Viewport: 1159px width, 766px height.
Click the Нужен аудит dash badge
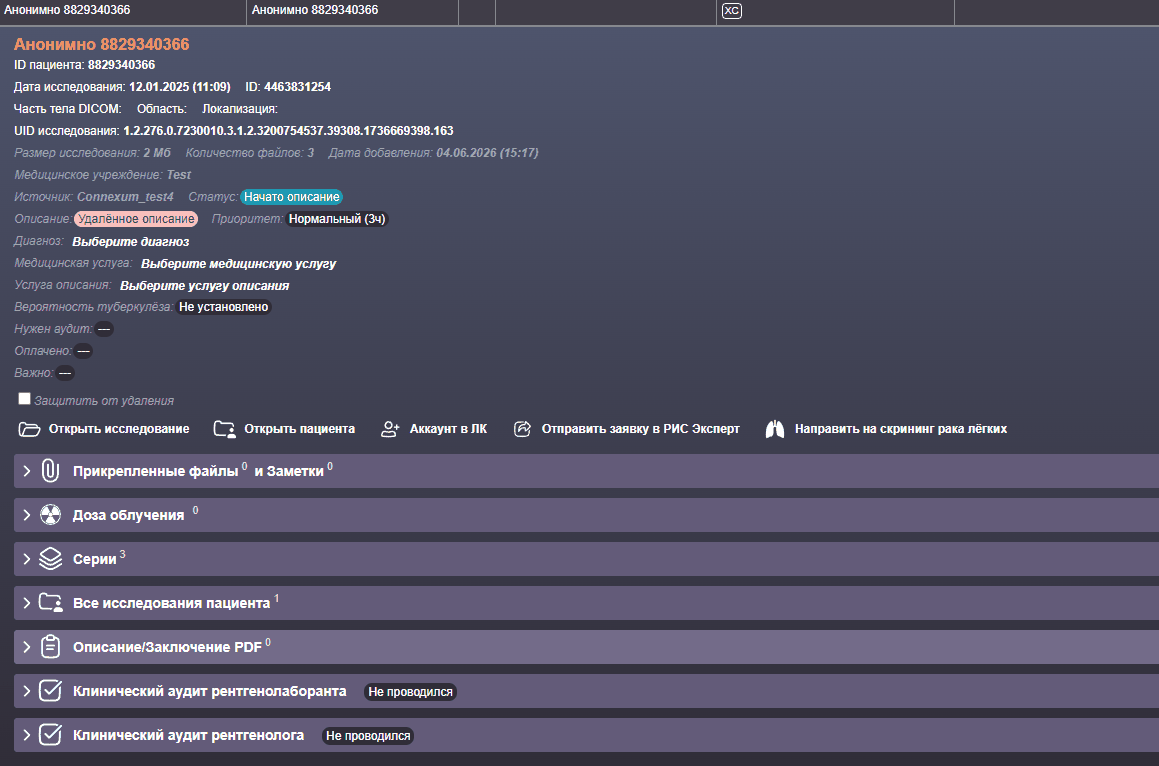[x=104, y=329]
